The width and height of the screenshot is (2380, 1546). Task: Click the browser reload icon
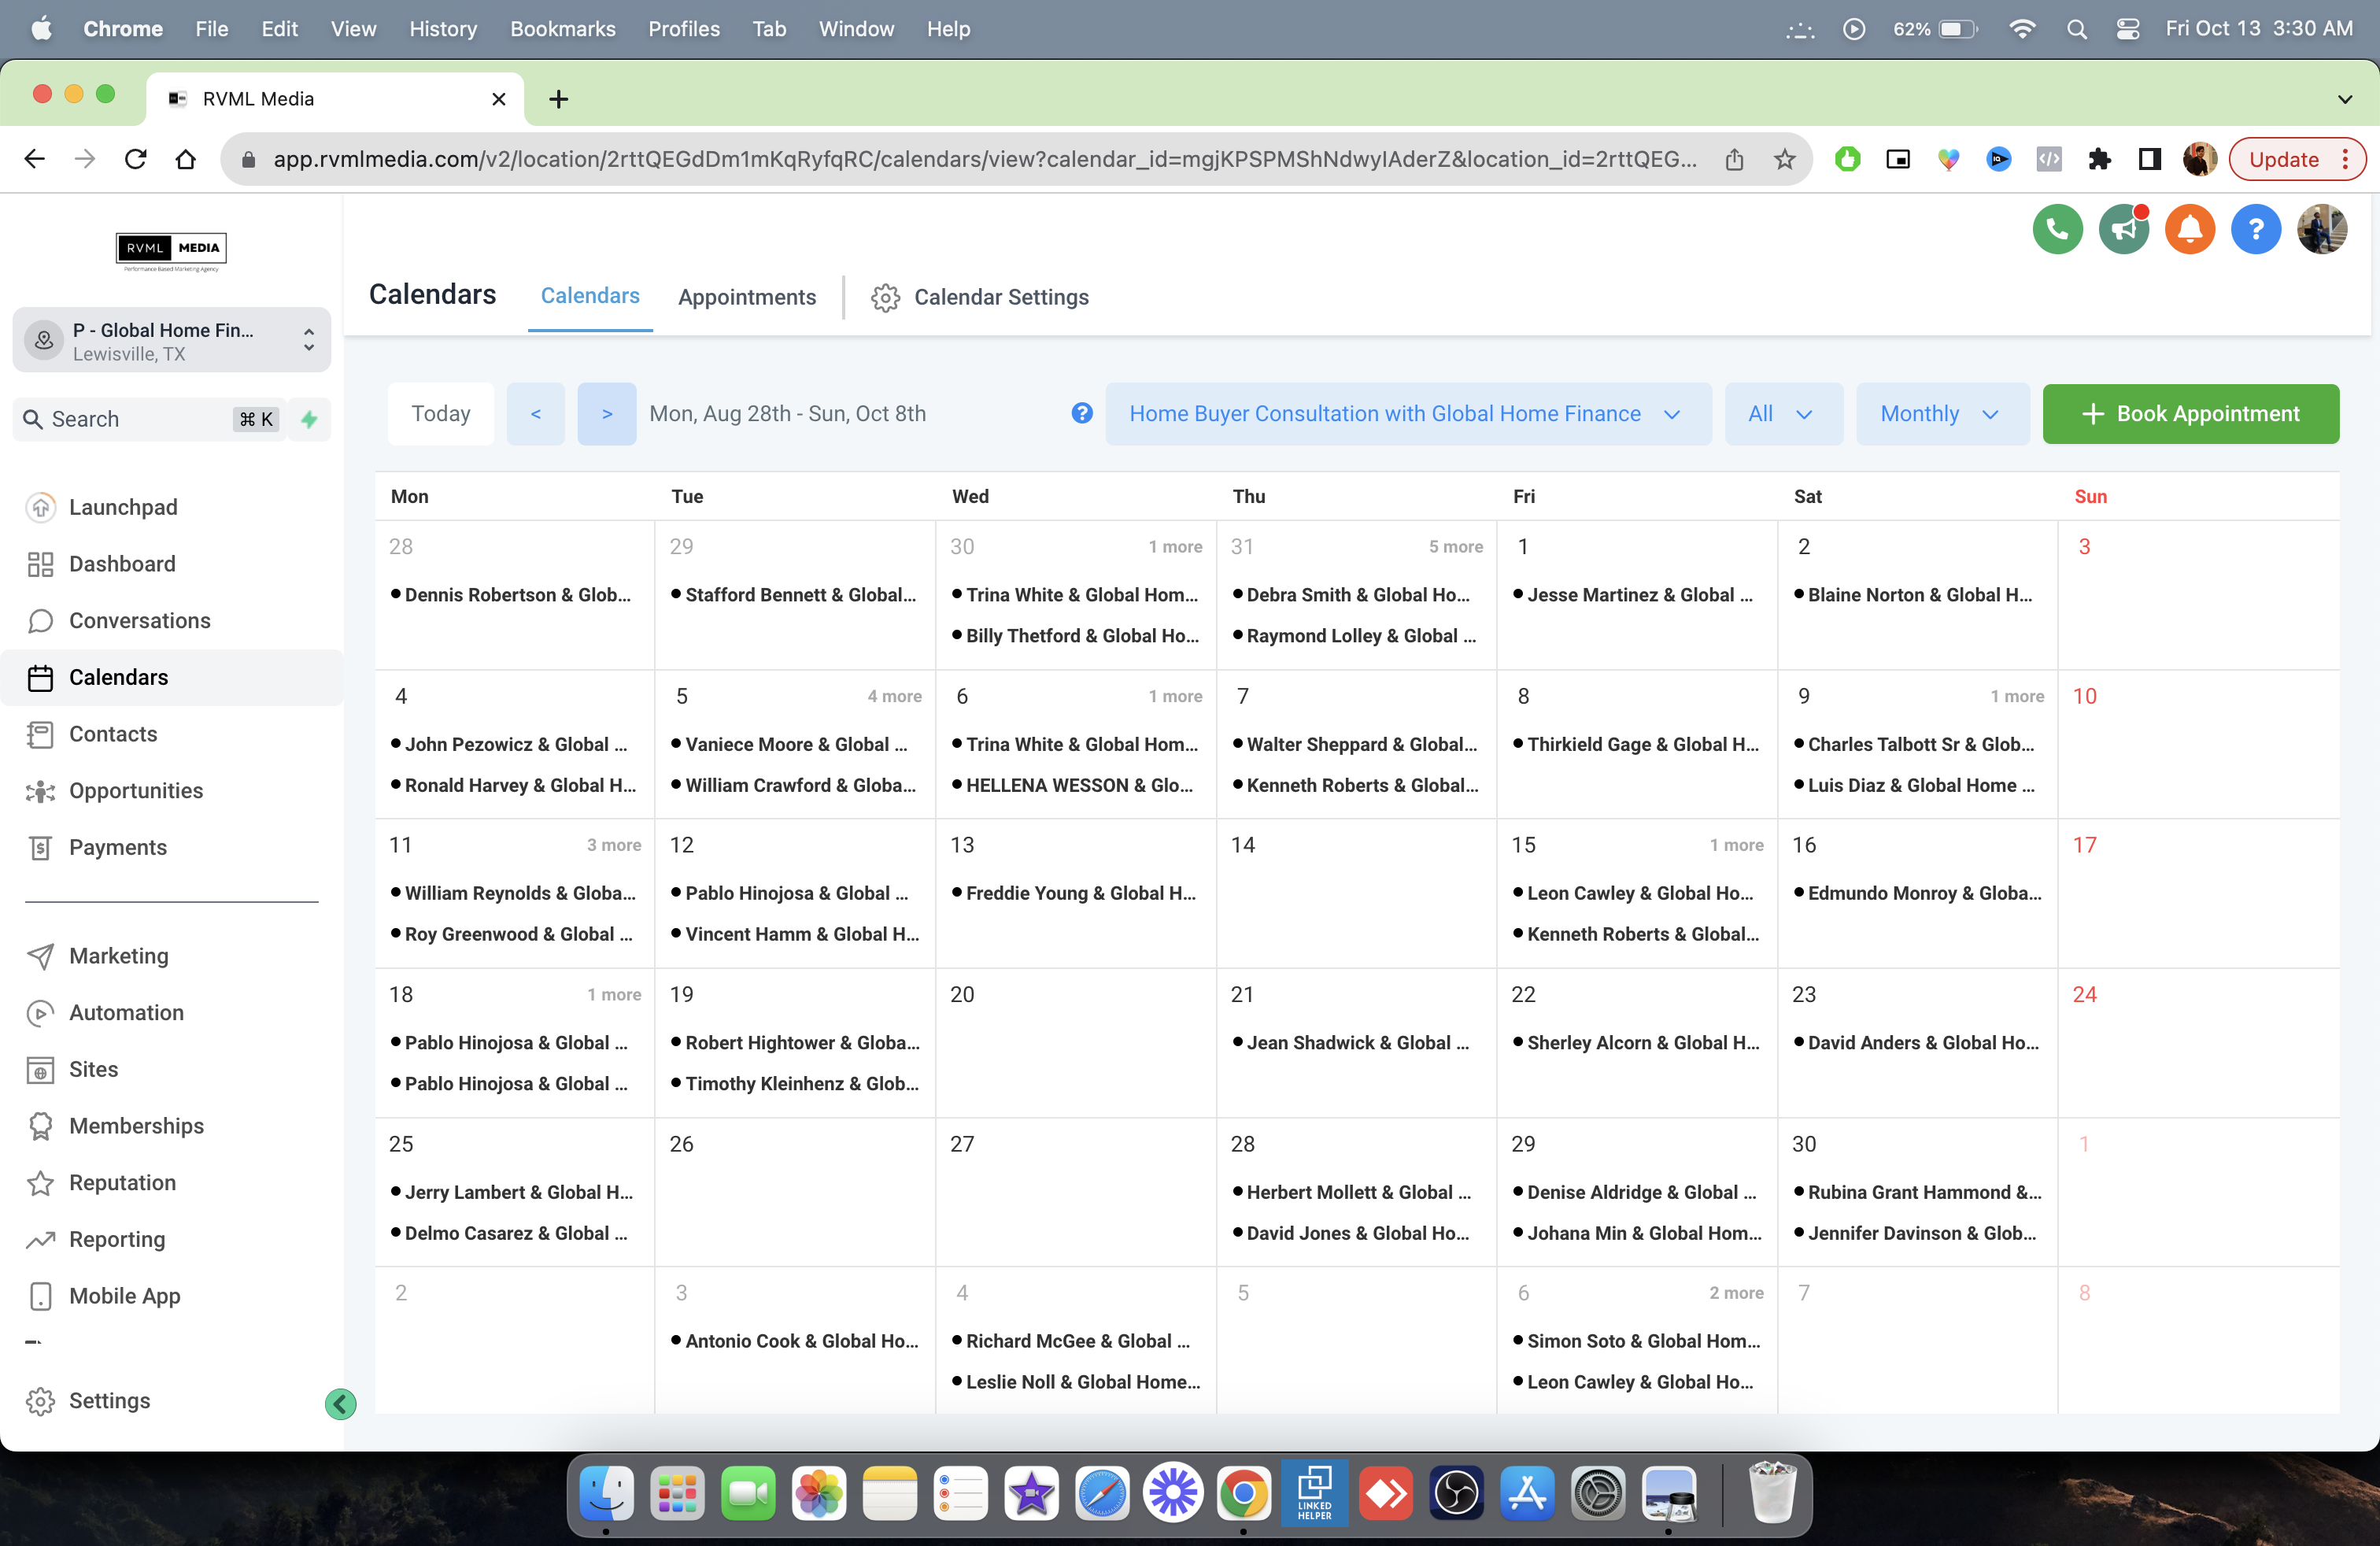[x=136, y=159]
